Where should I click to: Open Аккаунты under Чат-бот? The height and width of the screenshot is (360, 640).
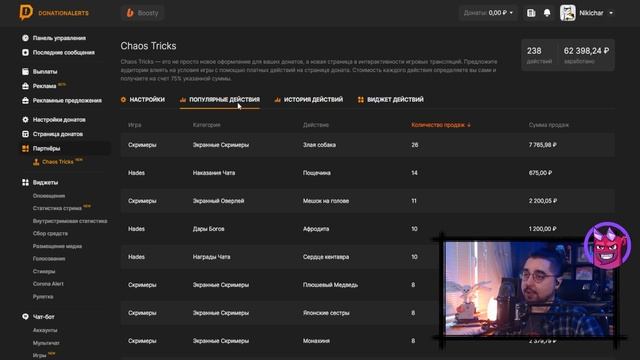[x=45, y=330]
